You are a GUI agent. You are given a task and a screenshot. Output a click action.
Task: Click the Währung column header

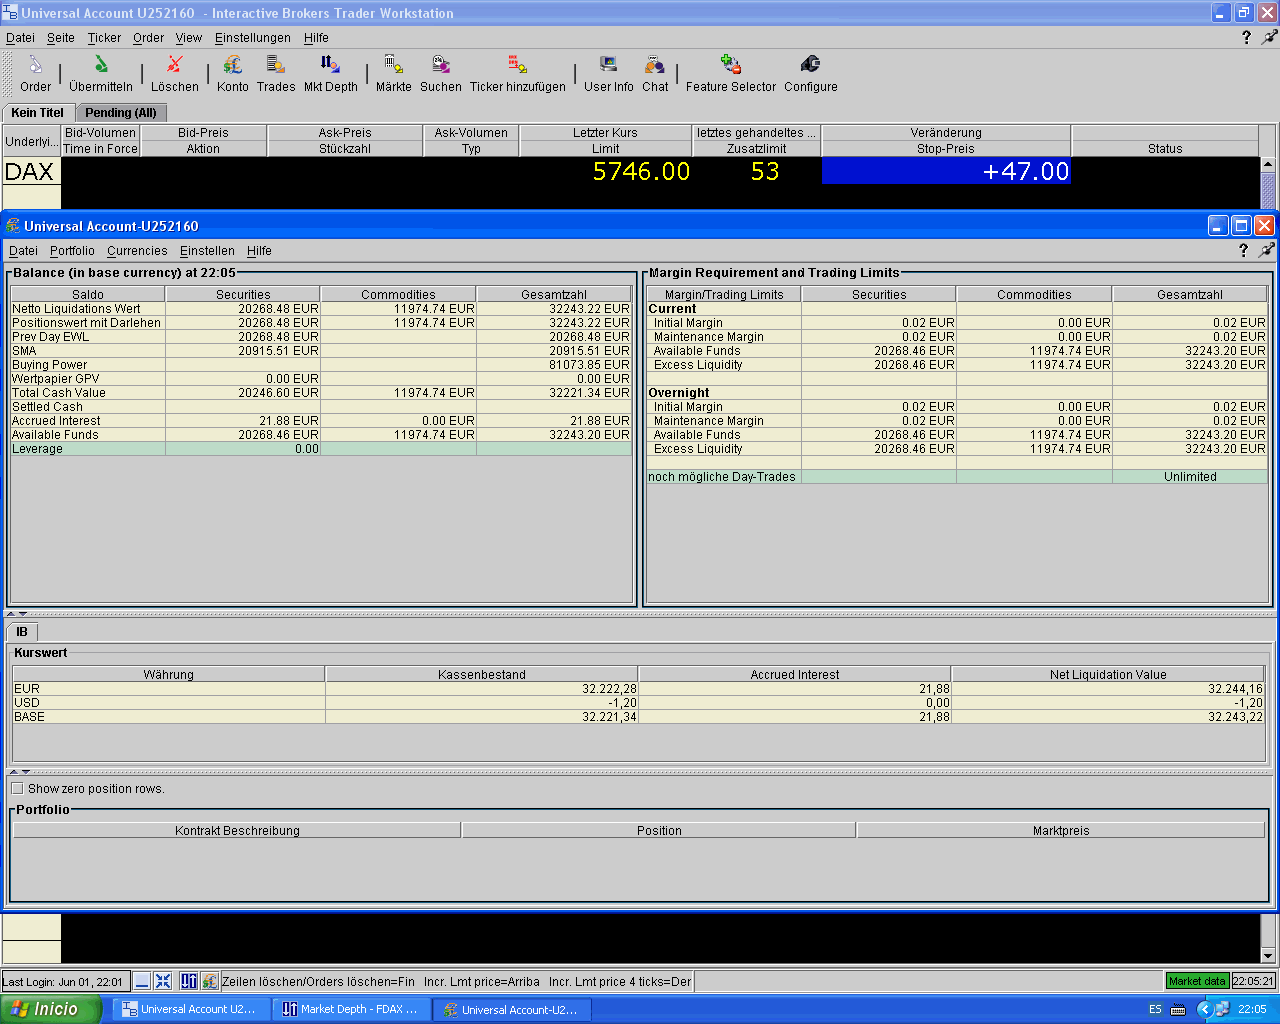(168, 674)
